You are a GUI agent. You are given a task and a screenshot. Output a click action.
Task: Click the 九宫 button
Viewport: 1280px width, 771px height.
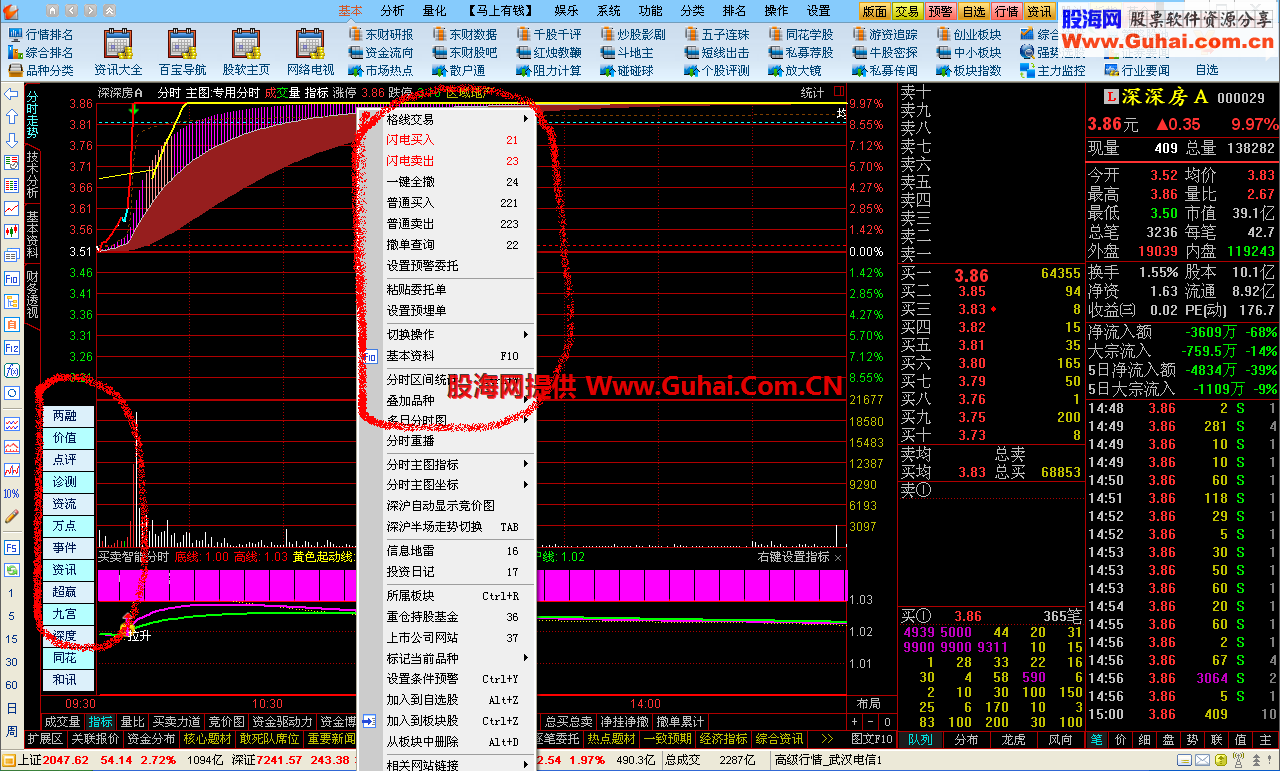click(x=68, y=614)
